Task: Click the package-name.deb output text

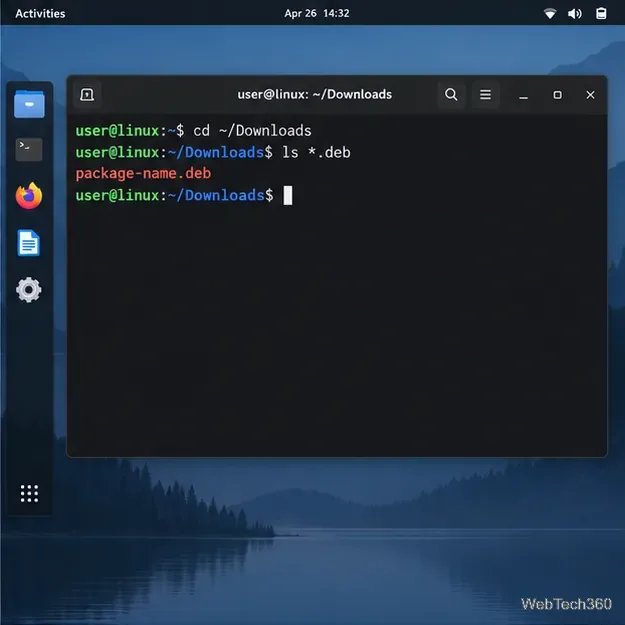Action: [x=143, y=173]
